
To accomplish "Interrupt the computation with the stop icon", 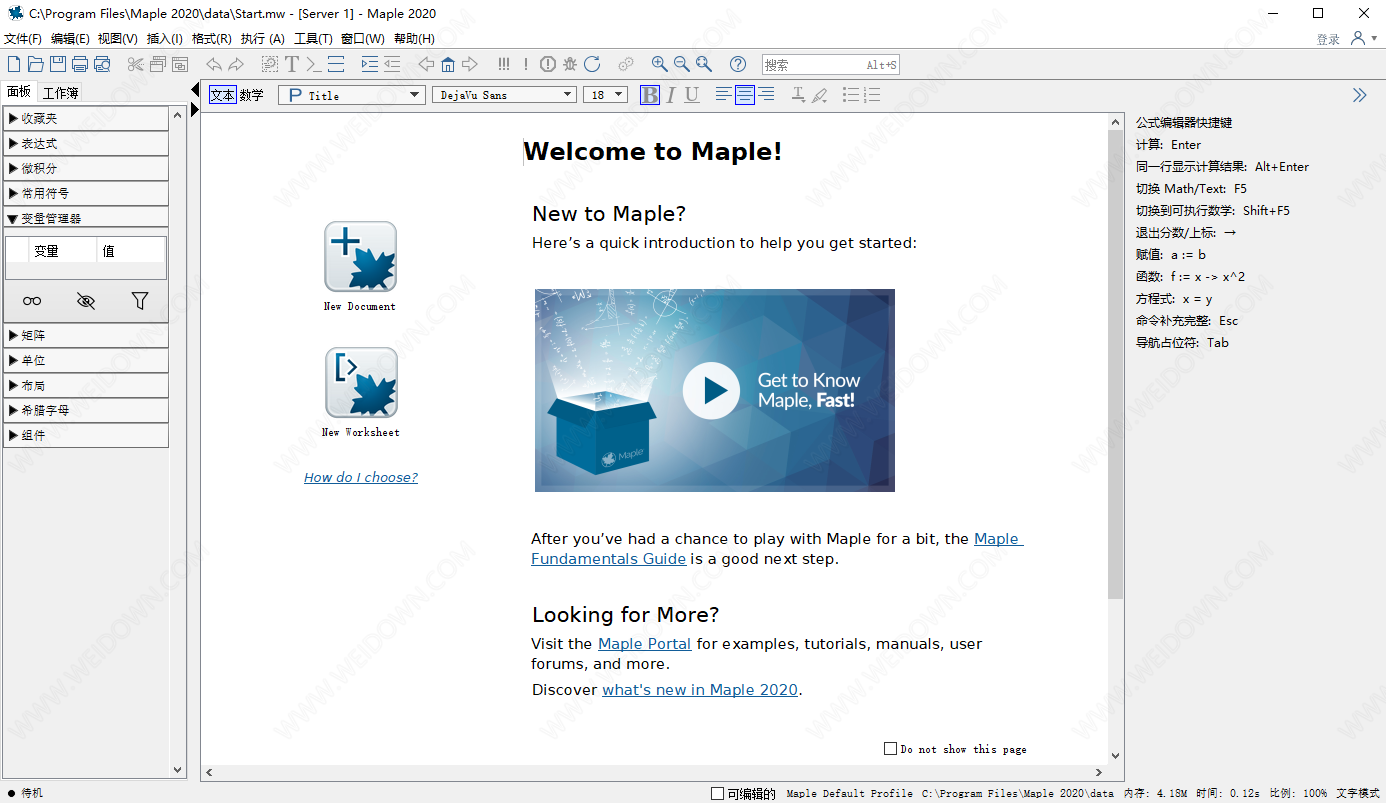I will coord(548,64).
